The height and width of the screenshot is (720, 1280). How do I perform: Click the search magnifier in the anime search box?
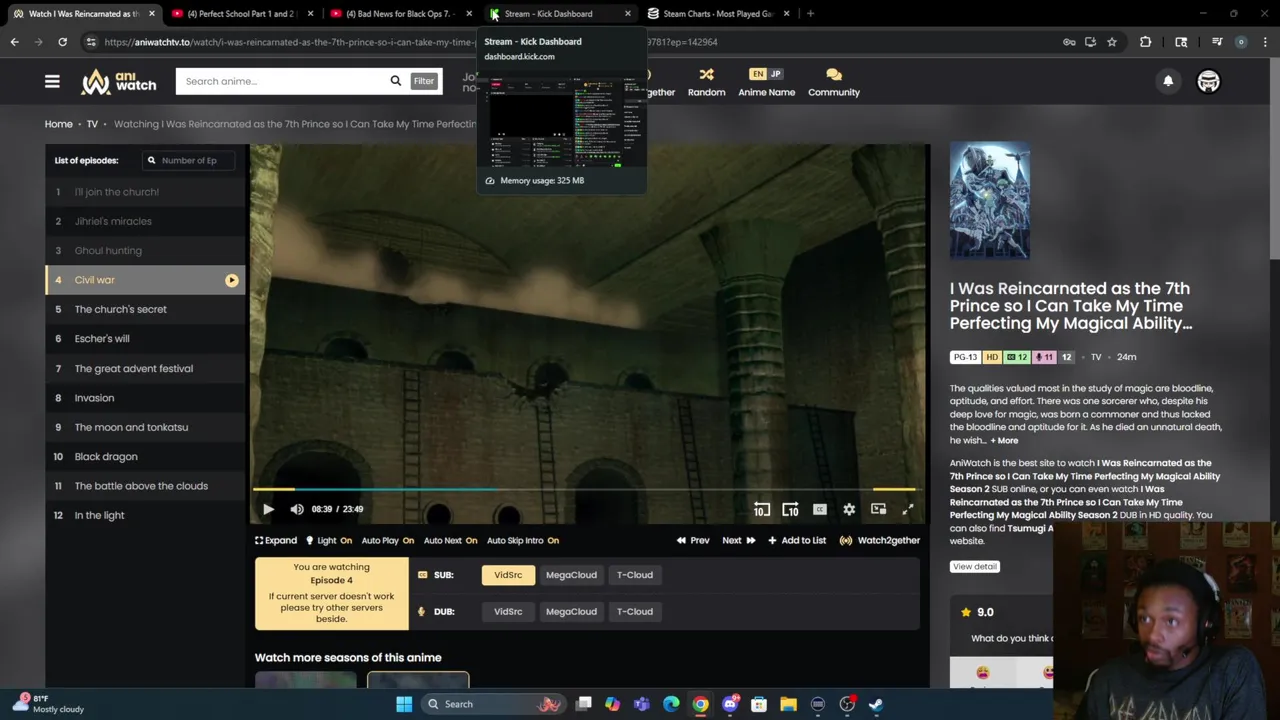tap(396, 81)
